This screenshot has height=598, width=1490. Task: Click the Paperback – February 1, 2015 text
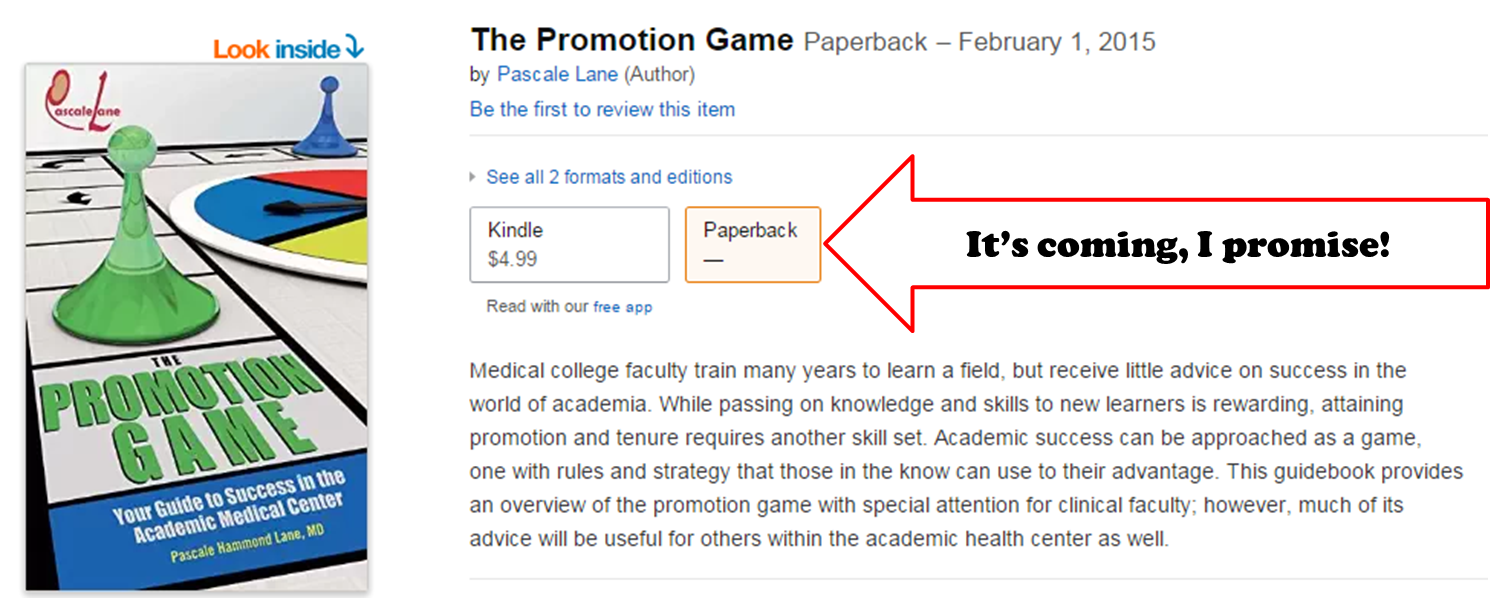click(980, 42)
